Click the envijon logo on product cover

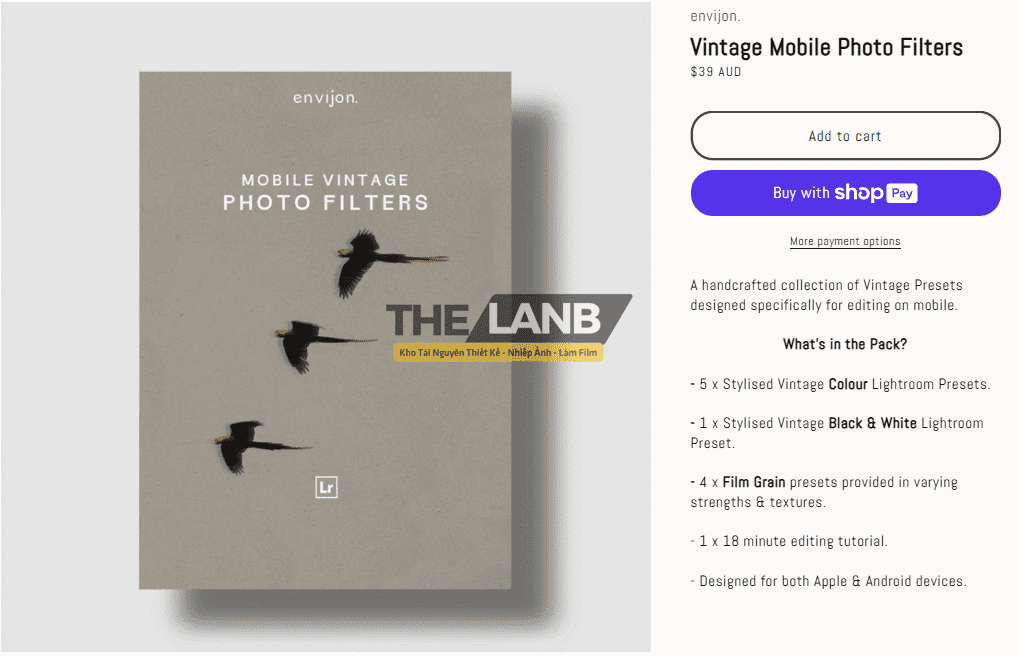click(x=325, y=98)
